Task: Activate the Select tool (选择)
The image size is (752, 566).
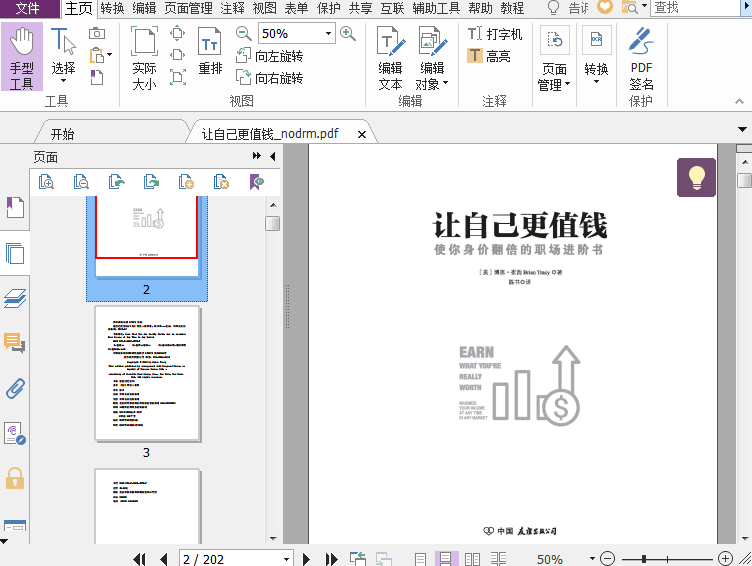Action: click(x=63, y=57)
